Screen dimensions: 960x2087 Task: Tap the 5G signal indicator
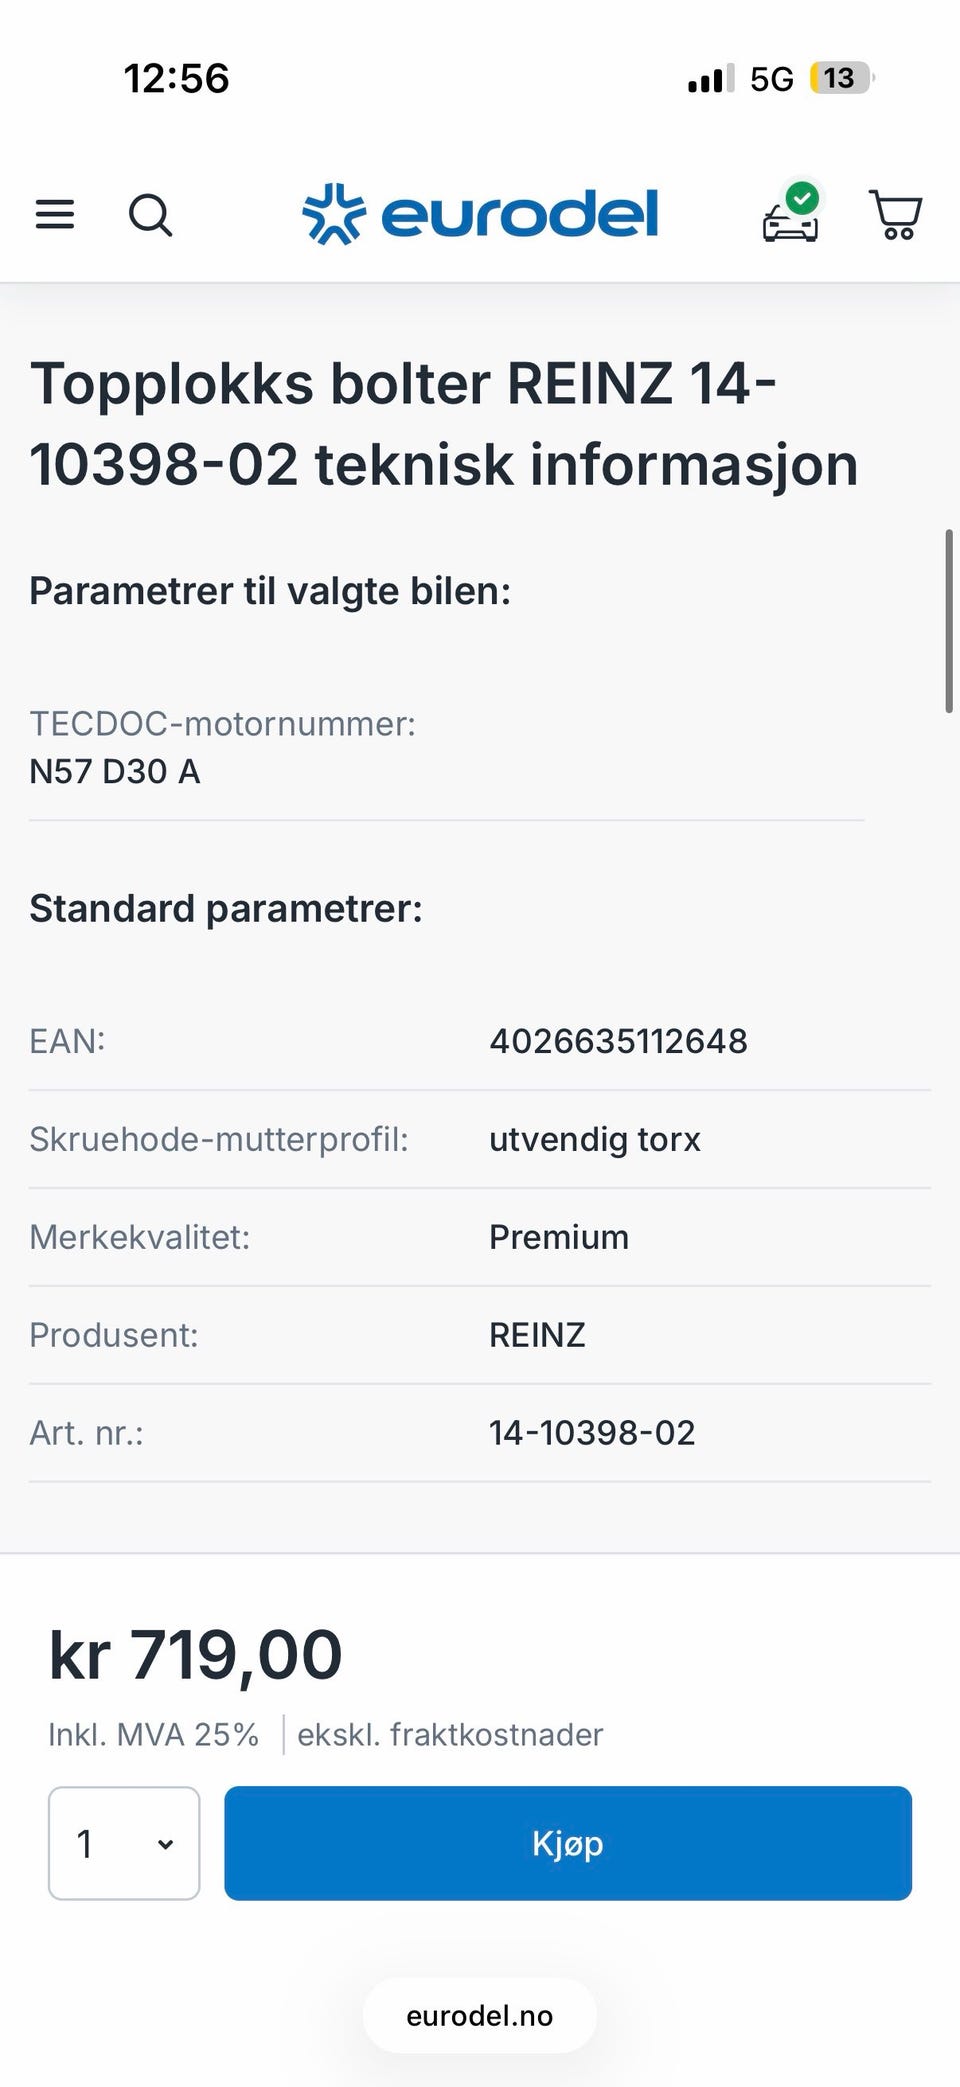tap(771, 79)
